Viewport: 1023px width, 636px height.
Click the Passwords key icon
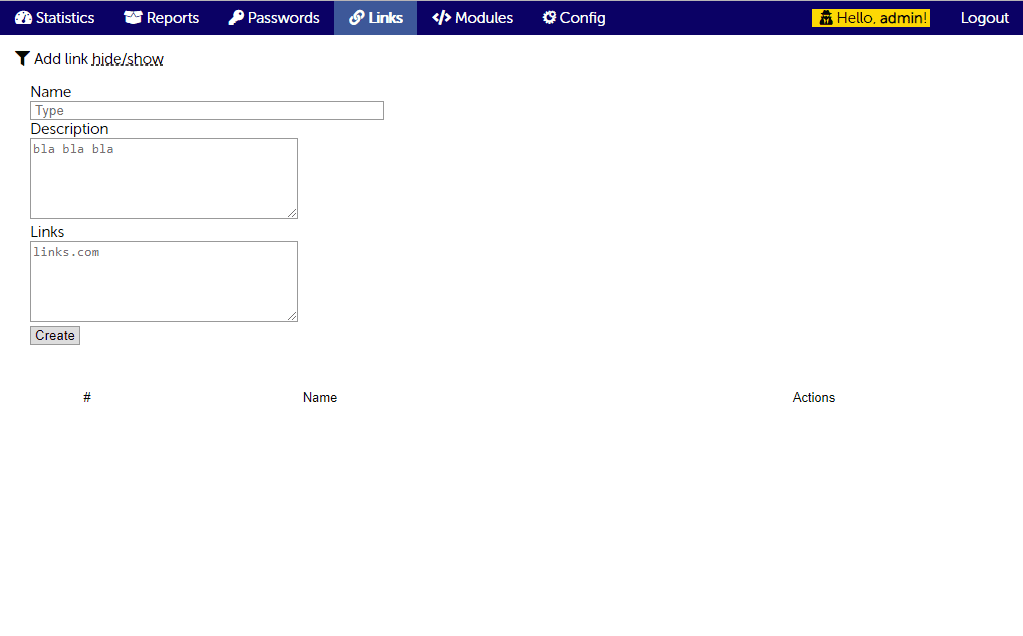235,17
